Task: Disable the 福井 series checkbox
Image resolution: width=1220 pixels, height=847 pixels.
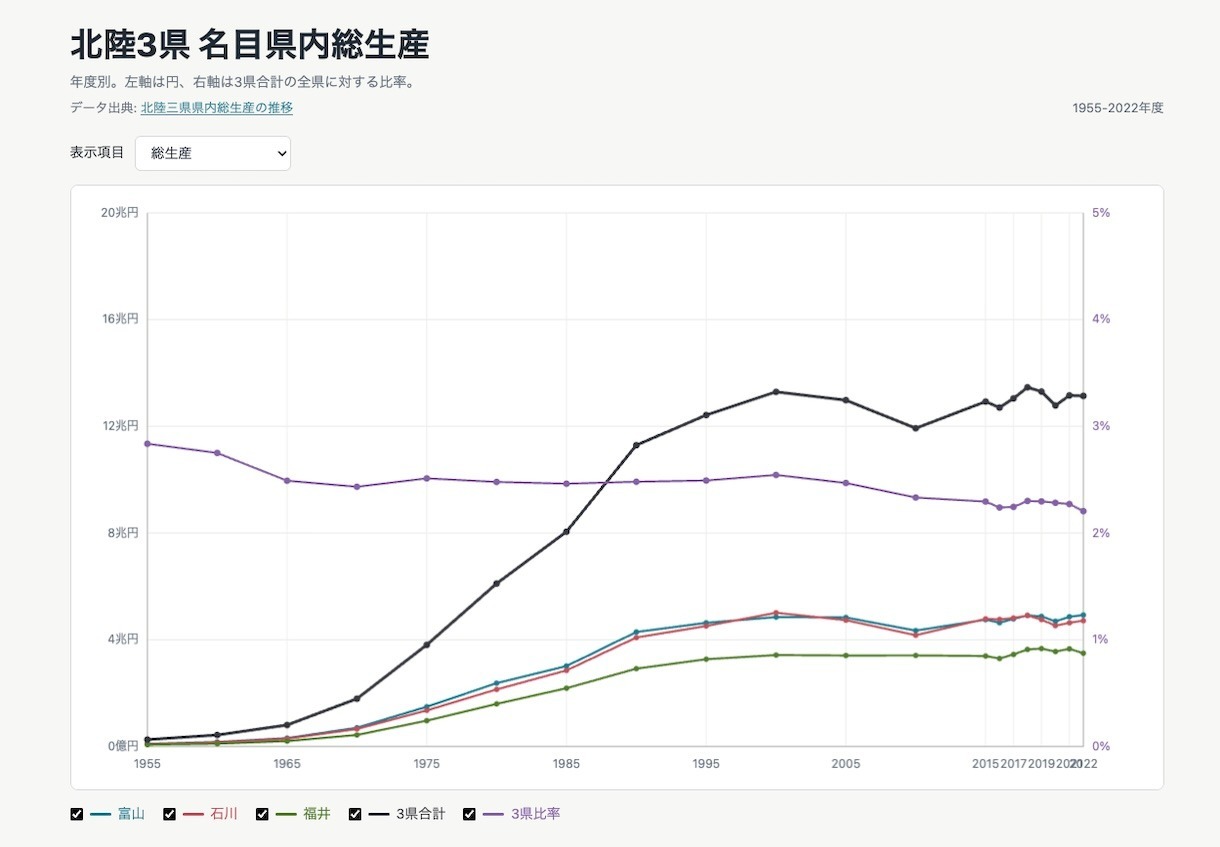Action: (262, 814)
